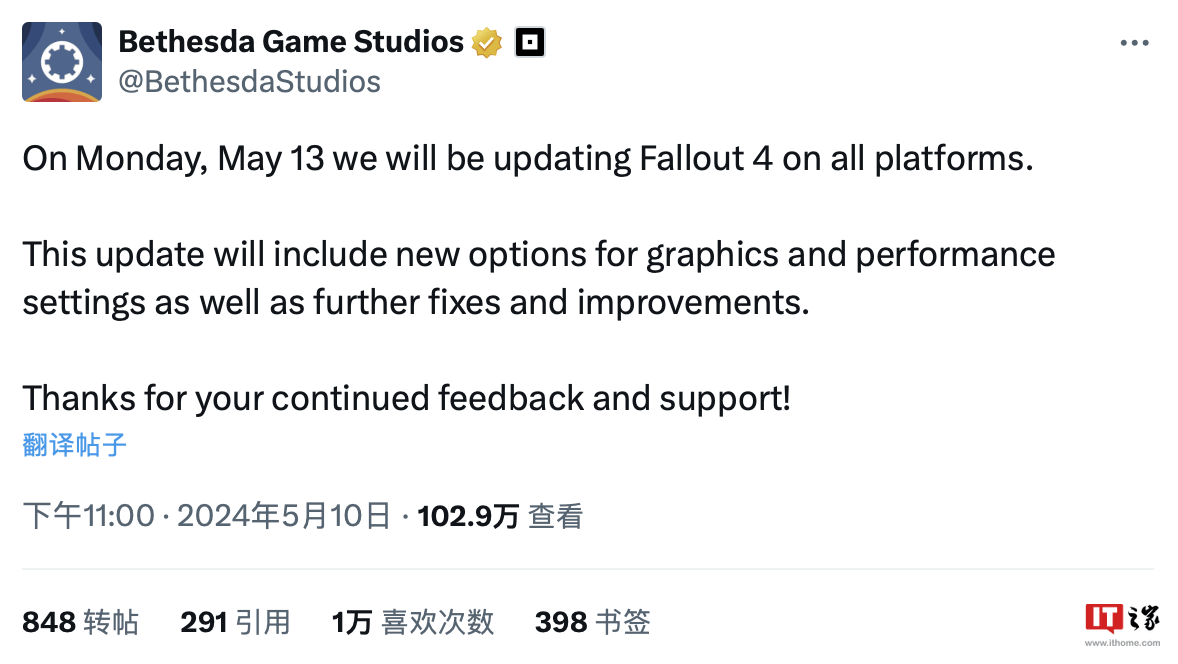Click the 'Thanks for your continued feedback' line
This screenshot has width=1178, height=664.
pos(406,399)
